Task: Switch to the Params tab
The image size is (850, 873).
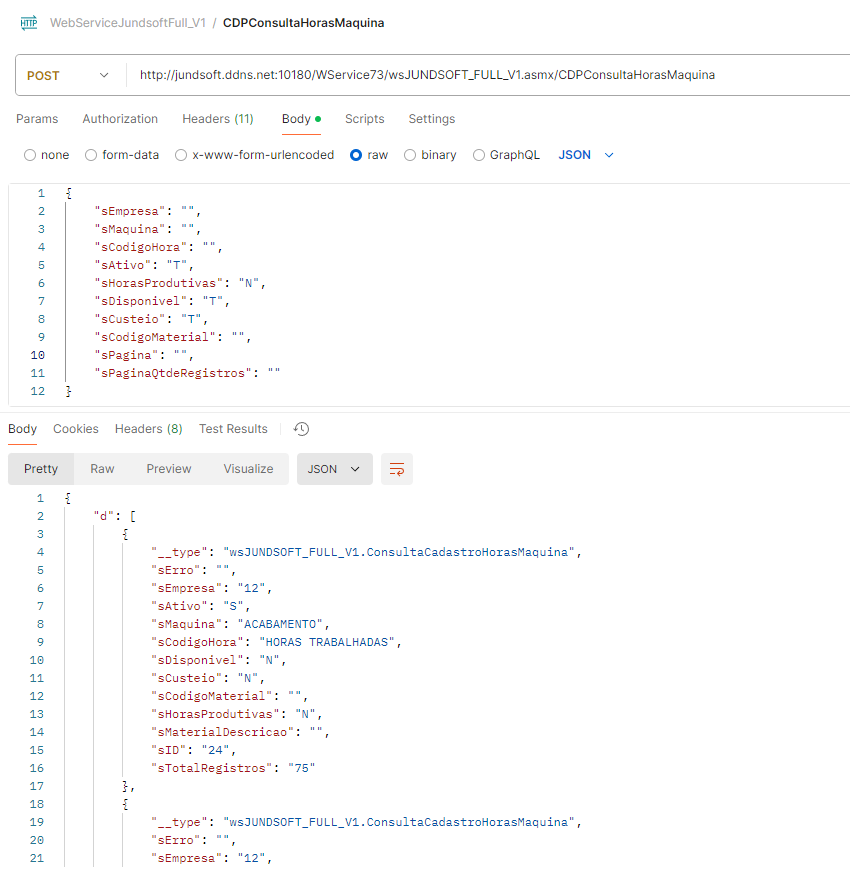Action: coord(37,119)
